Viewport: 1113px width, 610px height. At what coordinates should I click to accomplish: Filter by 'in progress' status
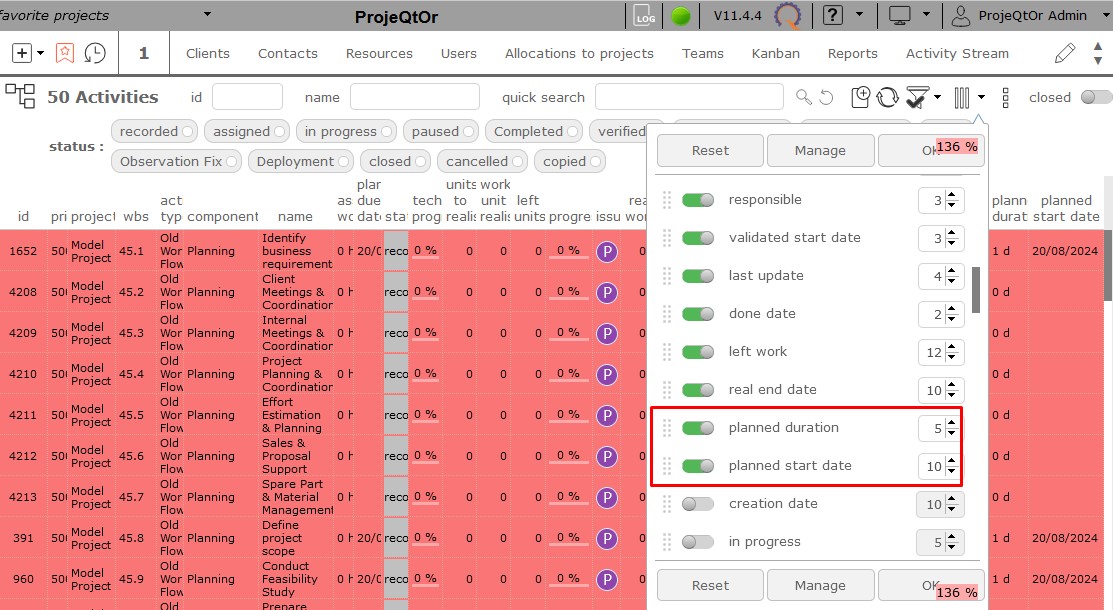(346, 131)
